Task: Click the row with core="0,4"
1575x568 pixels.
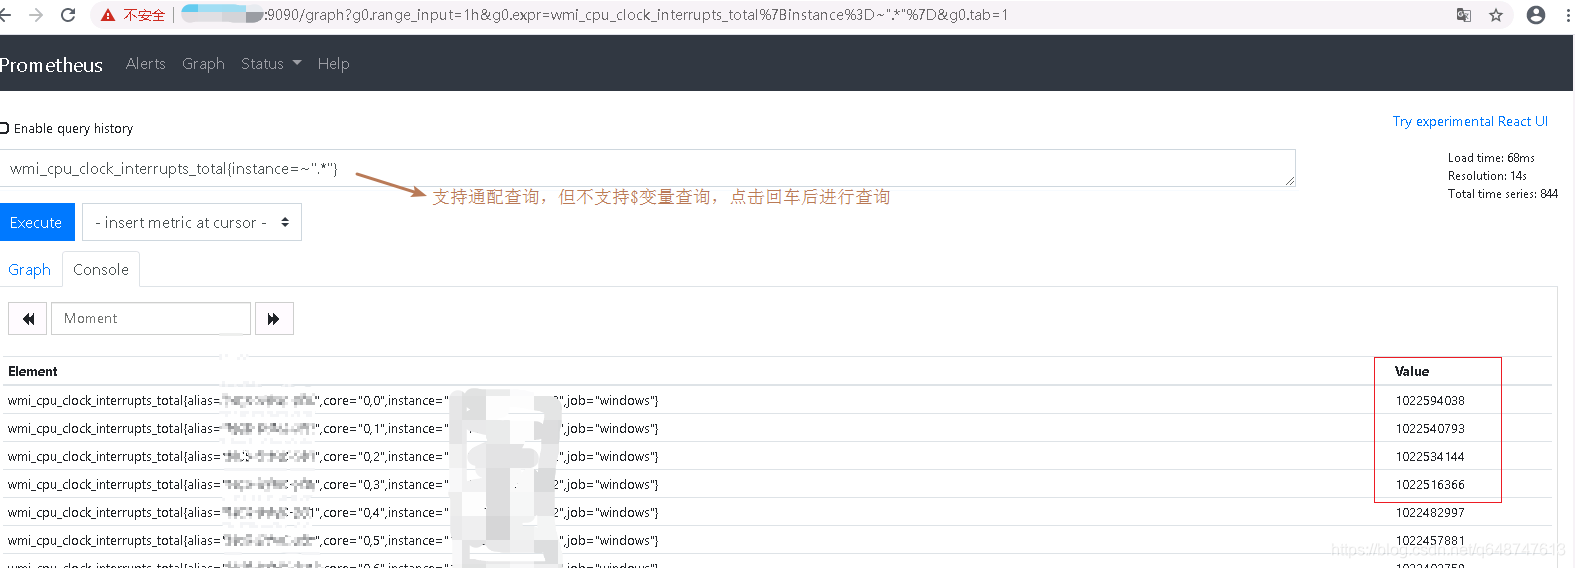Action: 777,512
